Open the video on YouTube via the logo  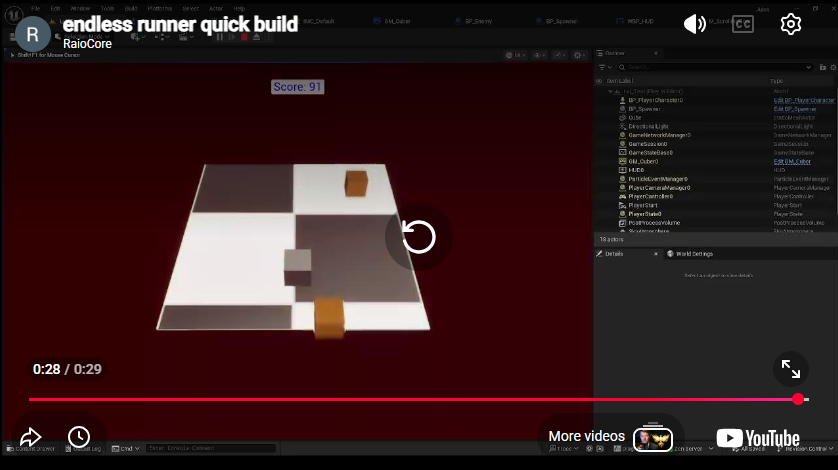(758, 438)
